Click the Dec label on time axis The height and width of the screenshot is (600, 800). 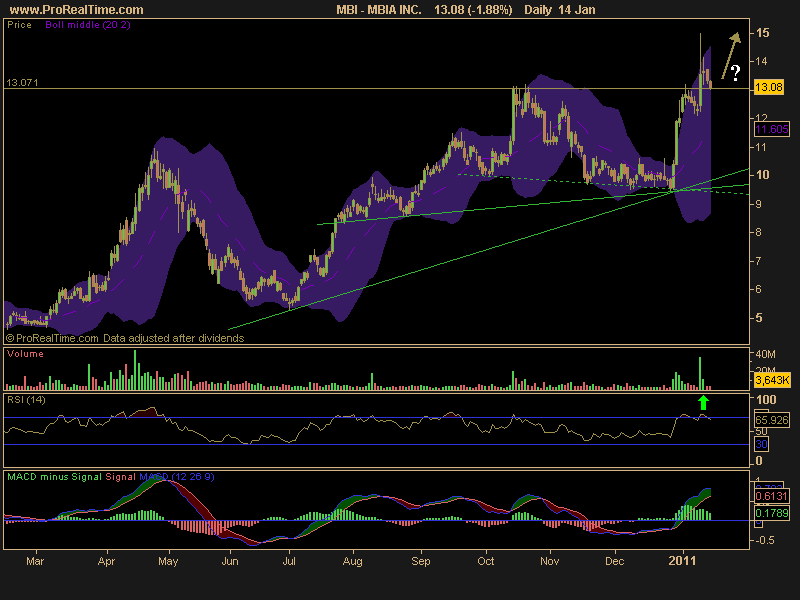614,561
